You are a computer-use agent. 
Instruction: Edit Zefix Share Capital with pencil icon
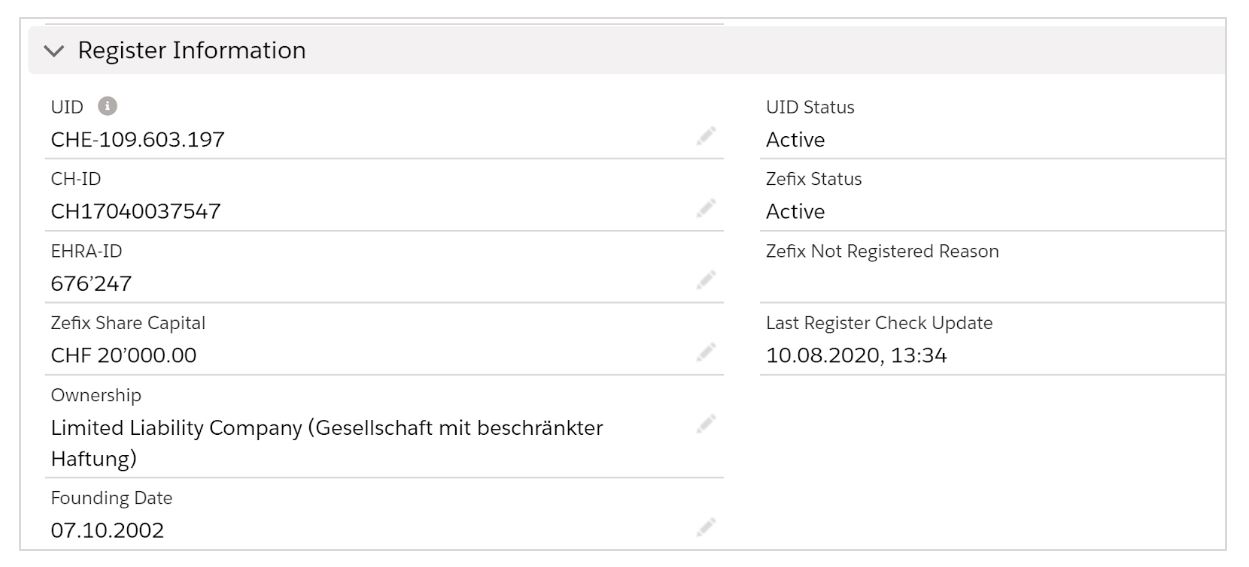[706, 353]
